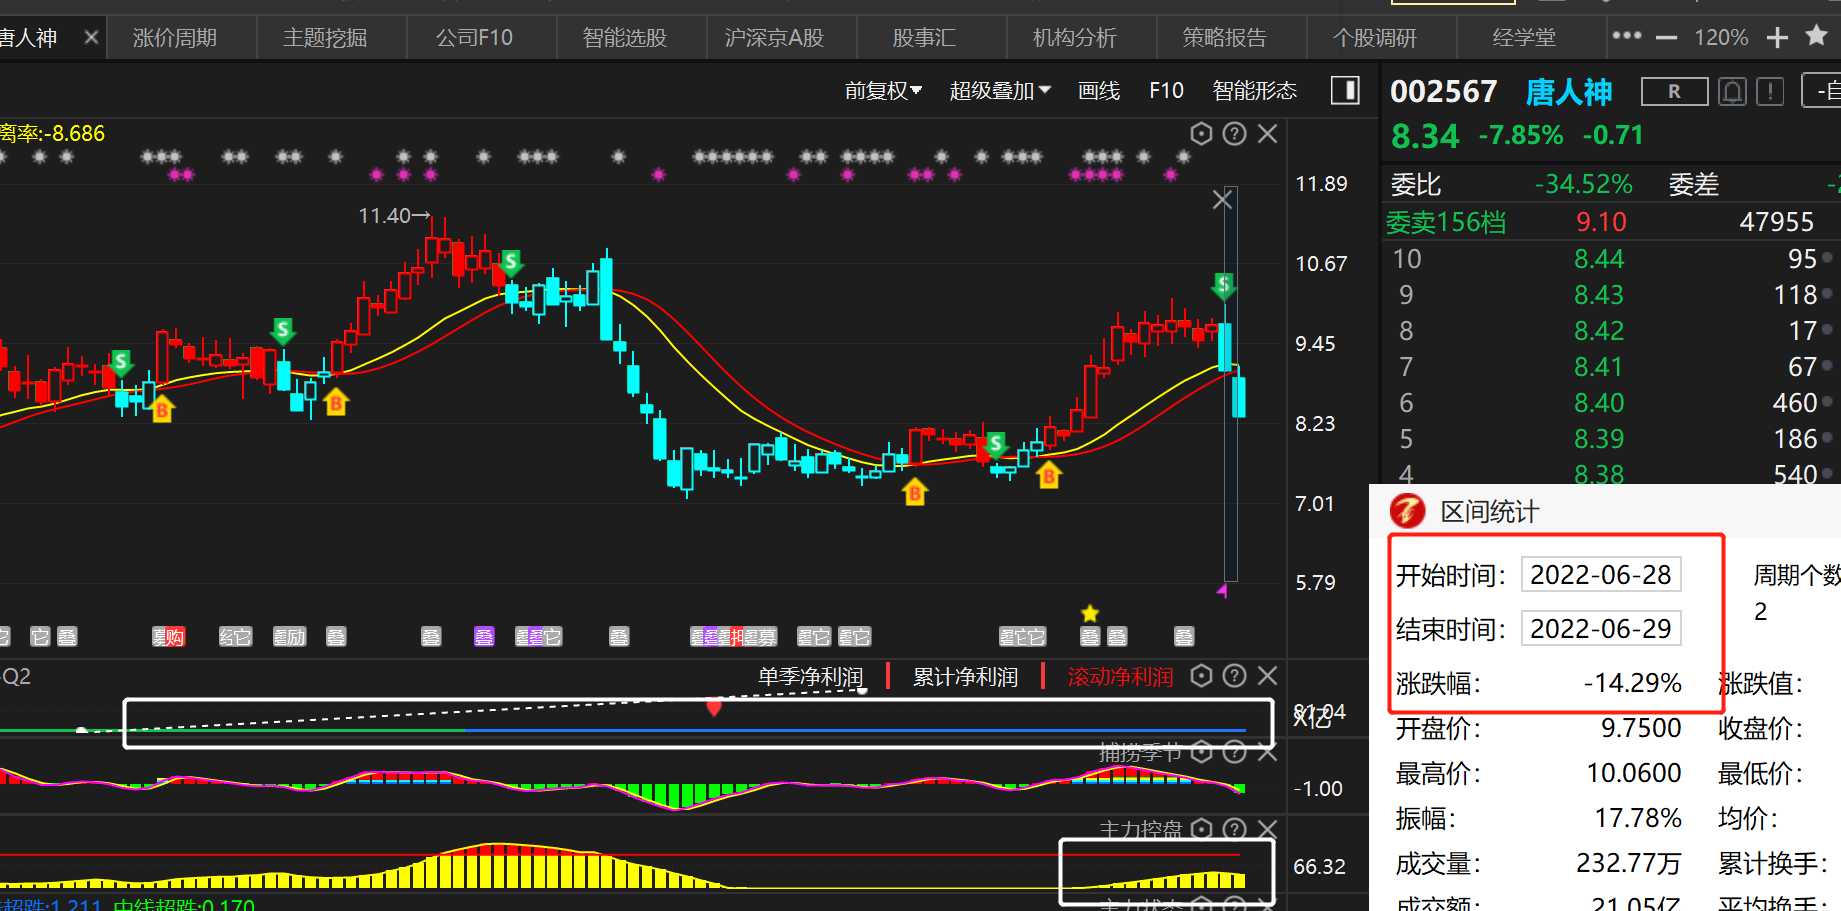Edit the 开始时间 date field
This screenshot has height=911, width=1841.
(1601, 575)
